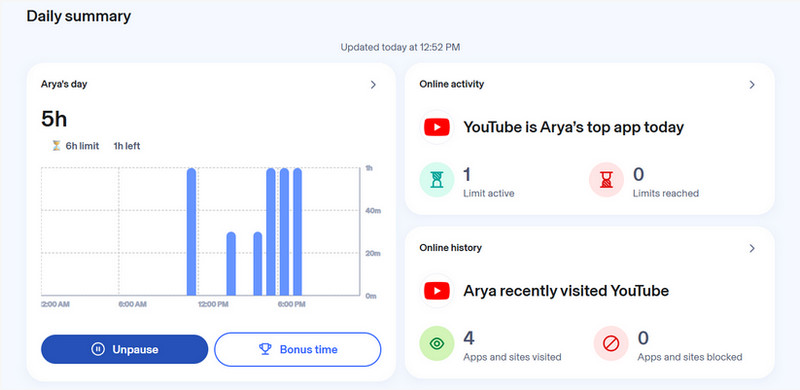Expand Arya's day details chevron
The width and height of the screenshot is (800, 390).
[373, 85]
